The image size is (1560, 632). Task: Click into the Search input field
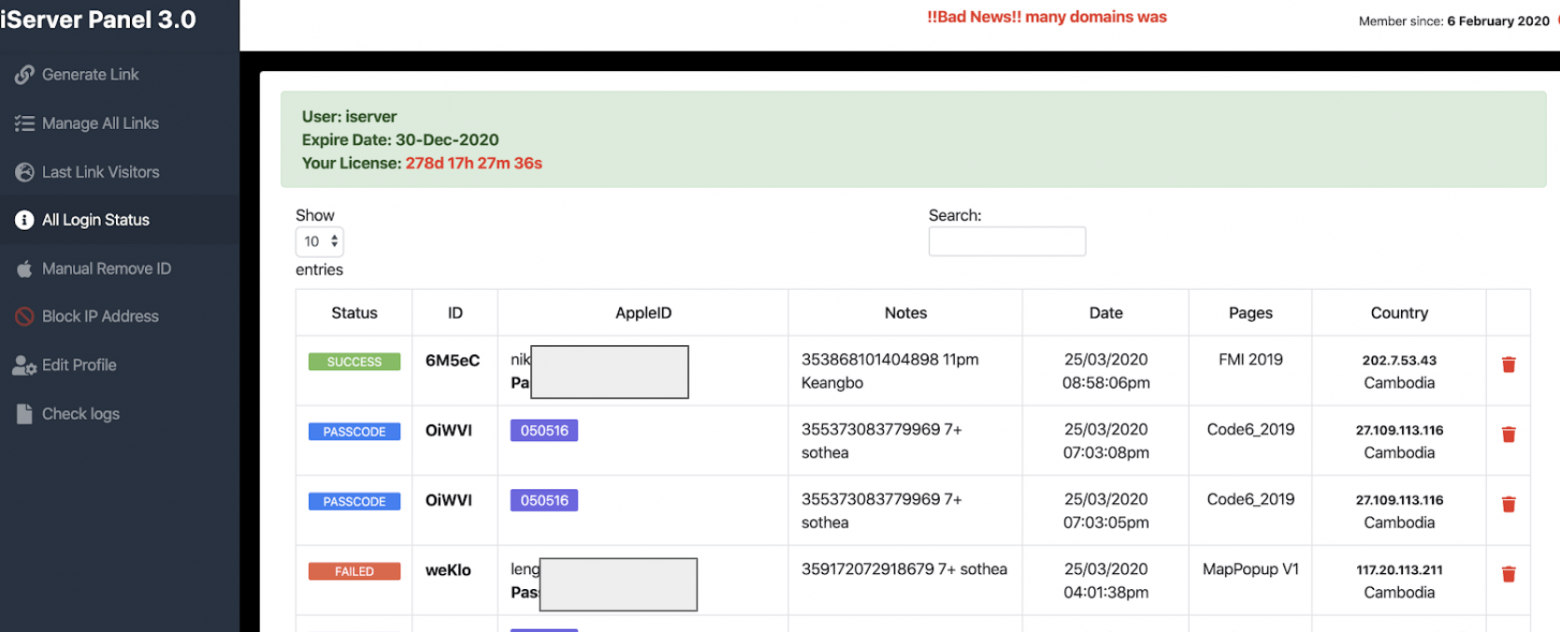pyautogui.click(x=1006, y=241)
